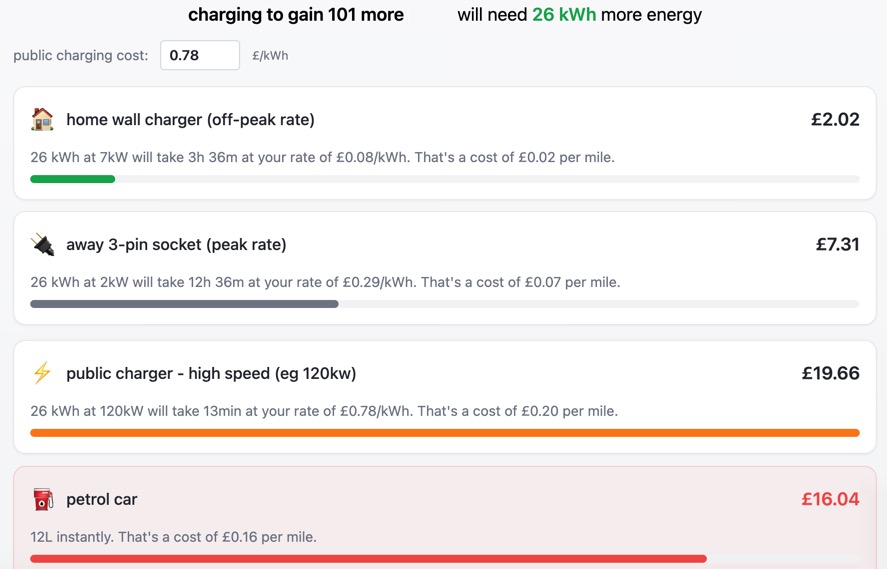Screen dimensions: 887x569
Task: Select the away 3-pin socket (peak rate) title
Action: [x=176, y=245]
